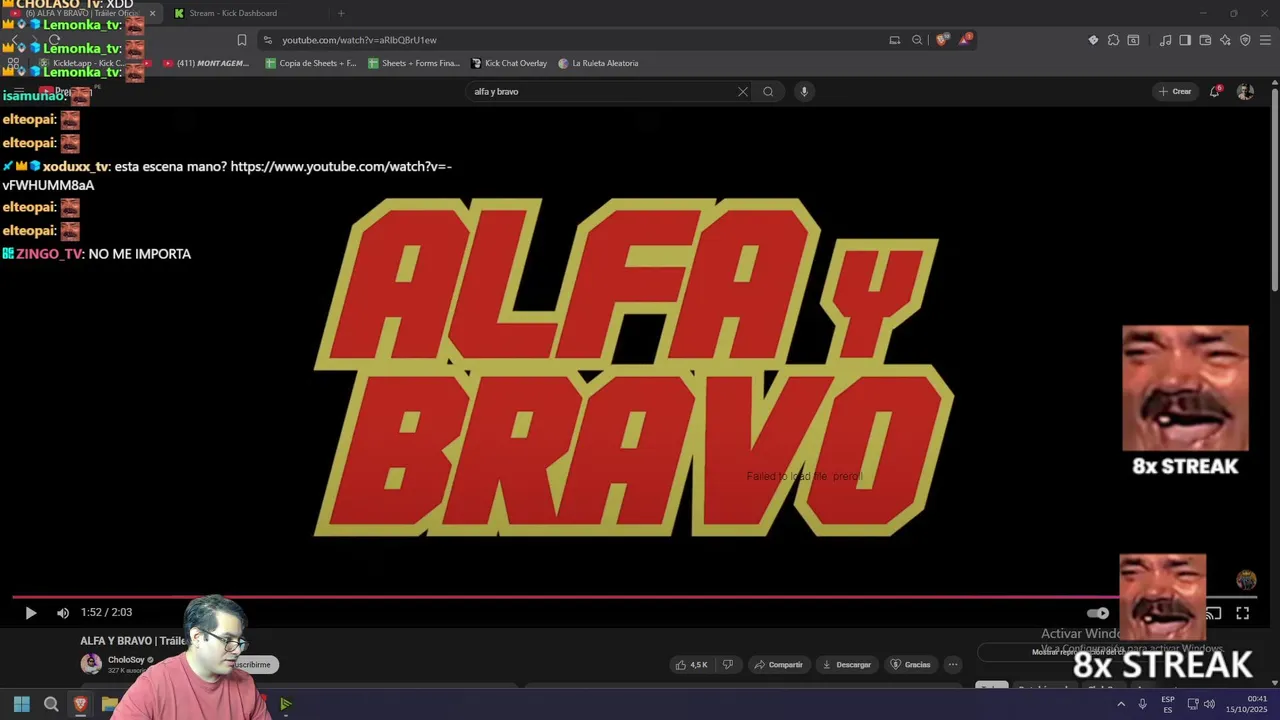Dislike the video with thumbs down
This screenshot has width=1280, height=720.
point(727,665)
